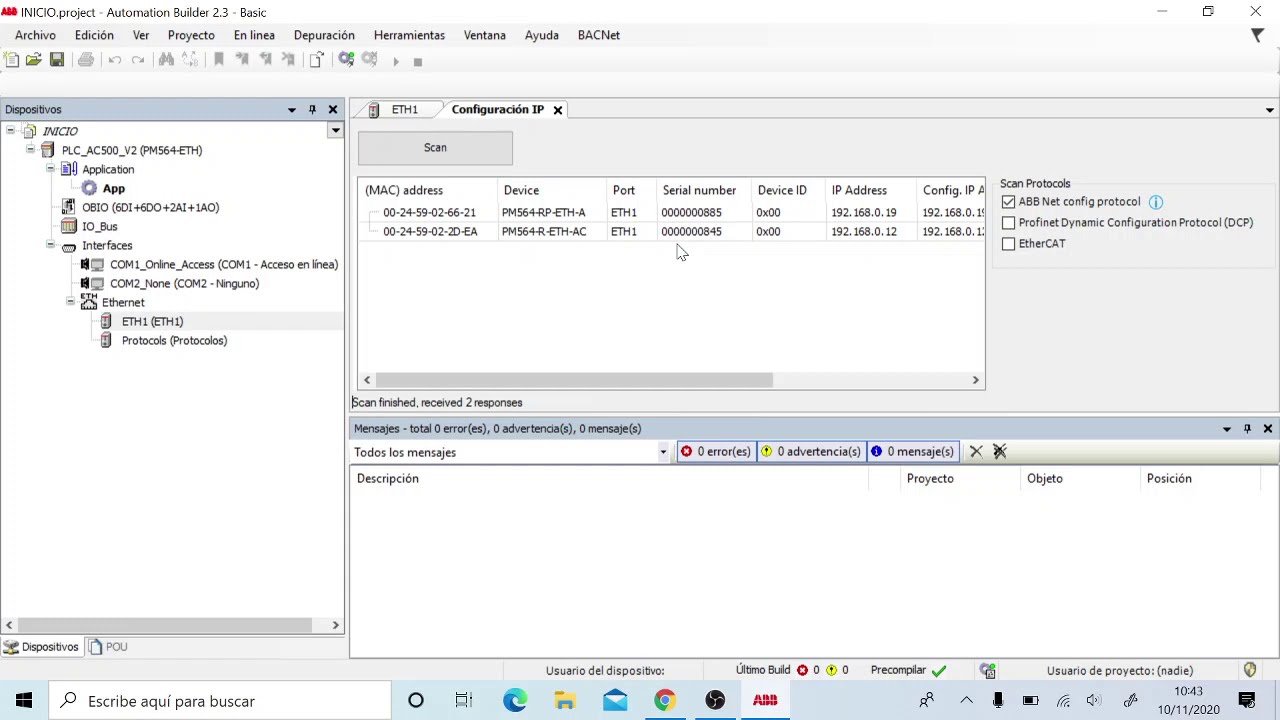Click the Login gear icon in toolbar
1280x720 pixels.
click(346, 60)
